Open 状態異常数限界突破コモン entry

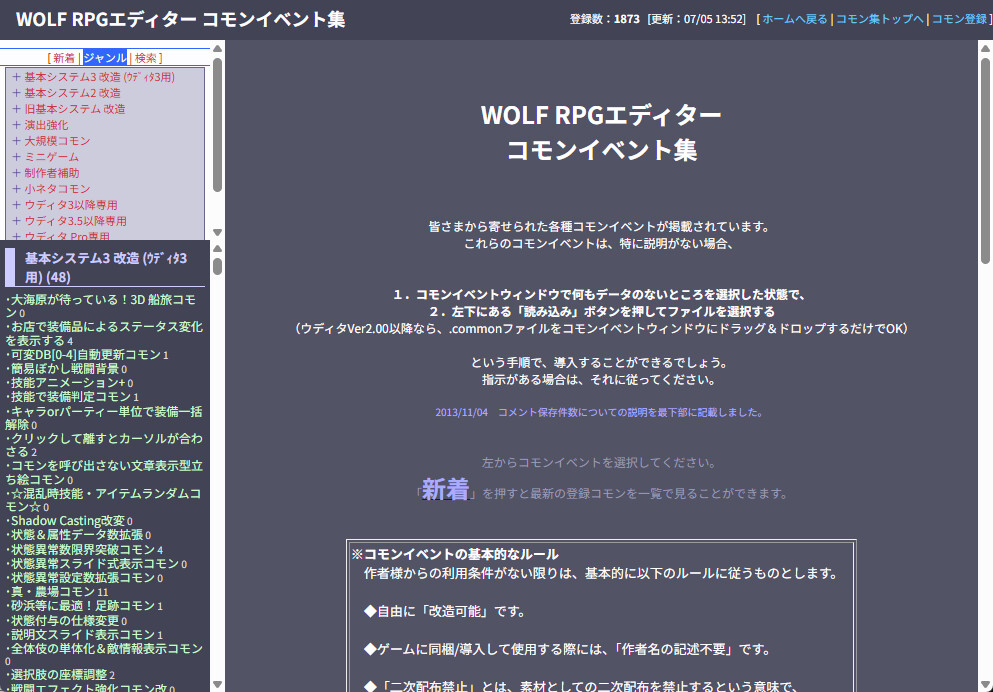[83, 550]
